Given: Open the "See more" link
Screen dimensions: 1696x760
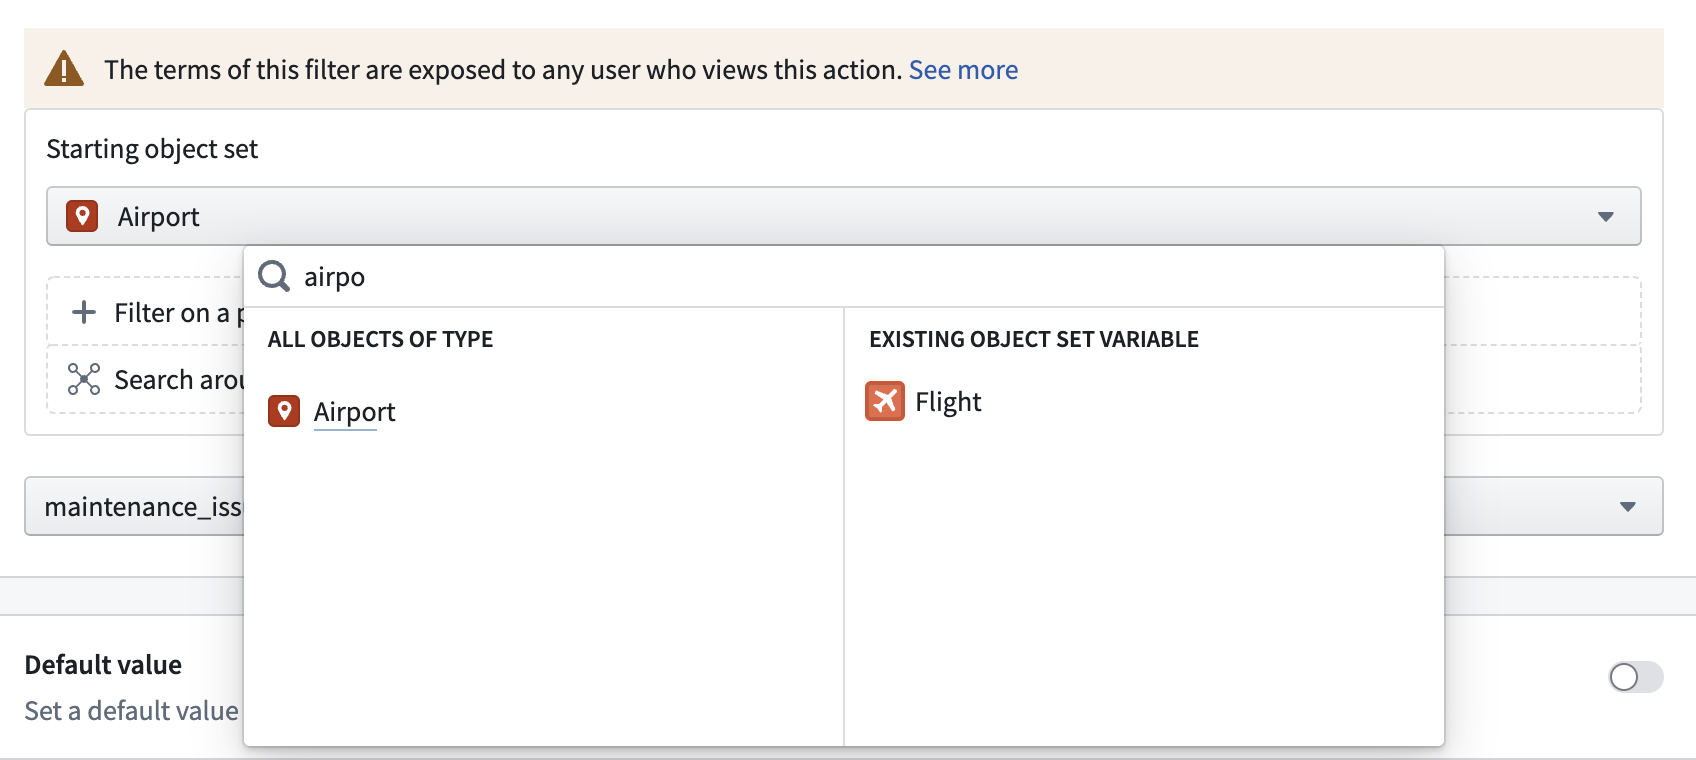Looking at the screenshot, I should tap(962, 70).
